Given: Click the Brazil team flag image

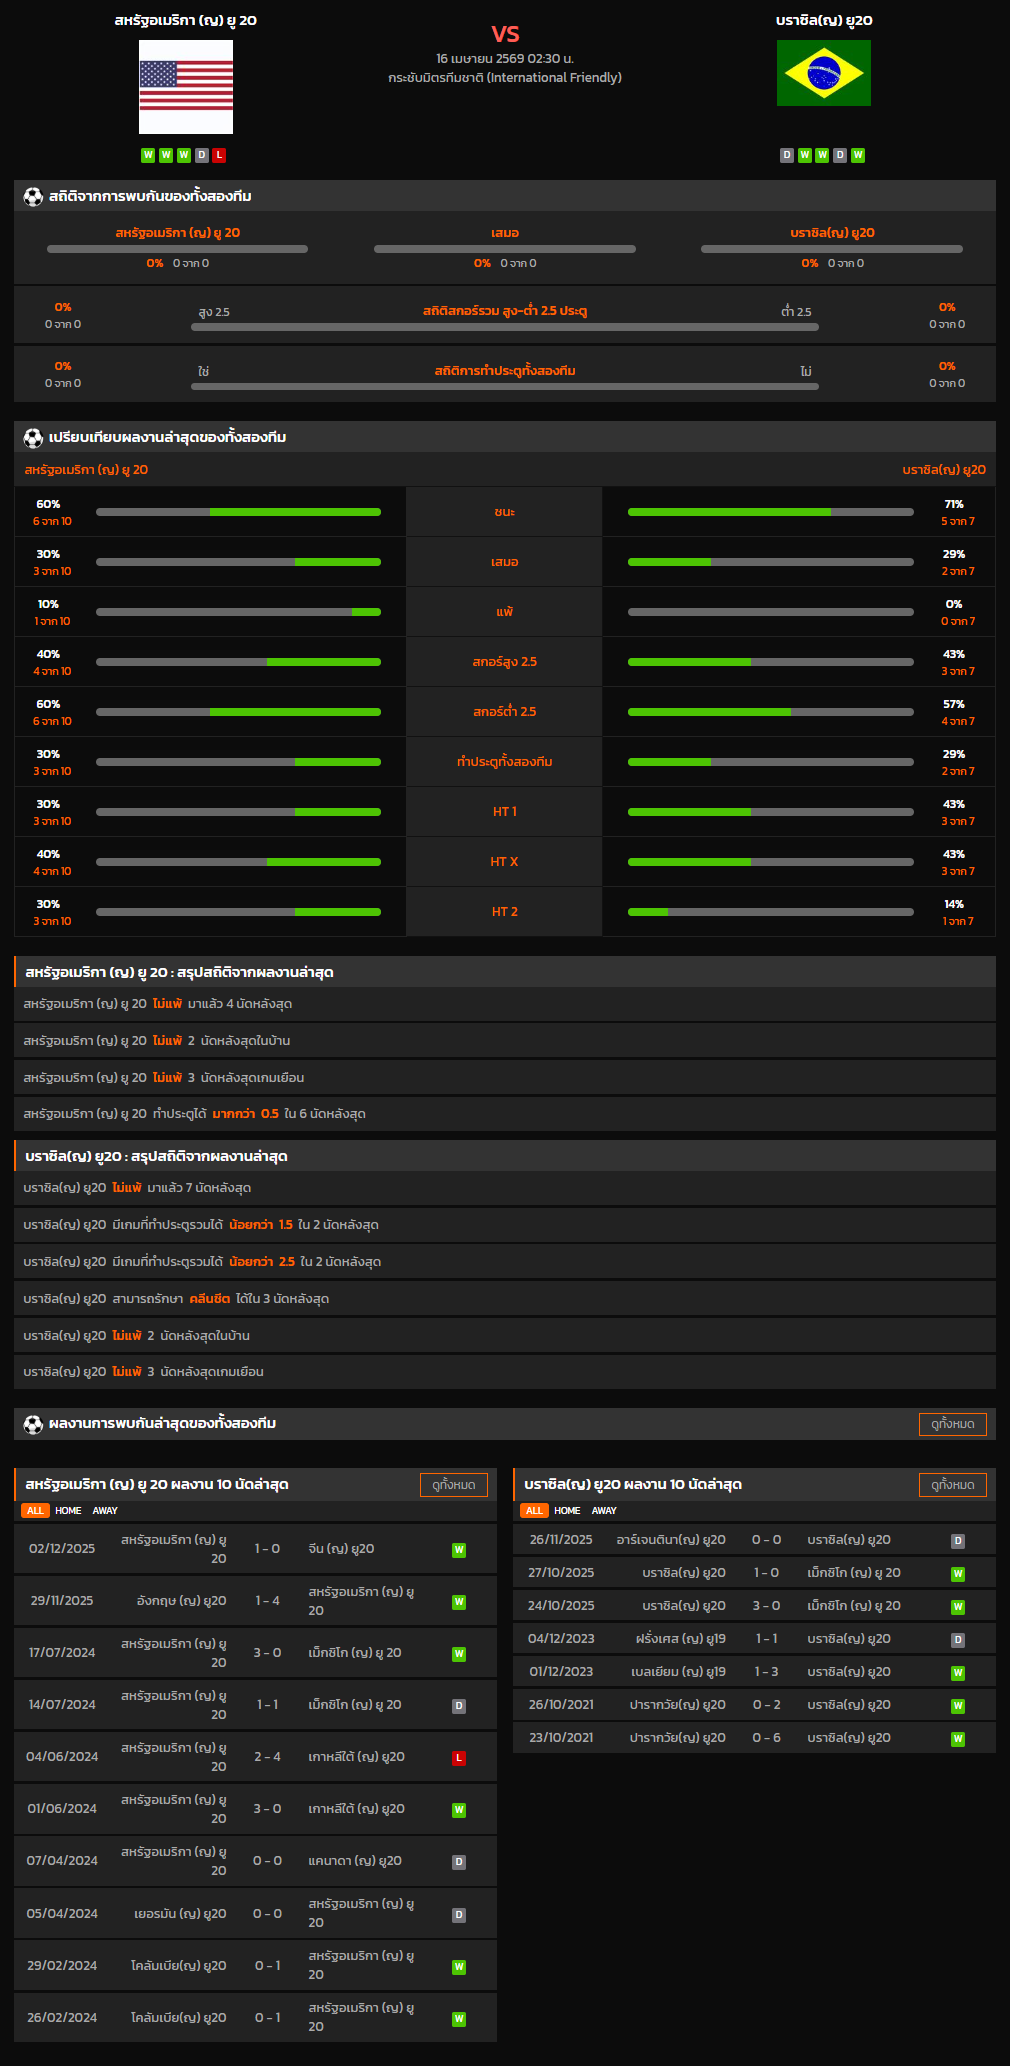Looking at the screenshot, I should pos(823,73).
